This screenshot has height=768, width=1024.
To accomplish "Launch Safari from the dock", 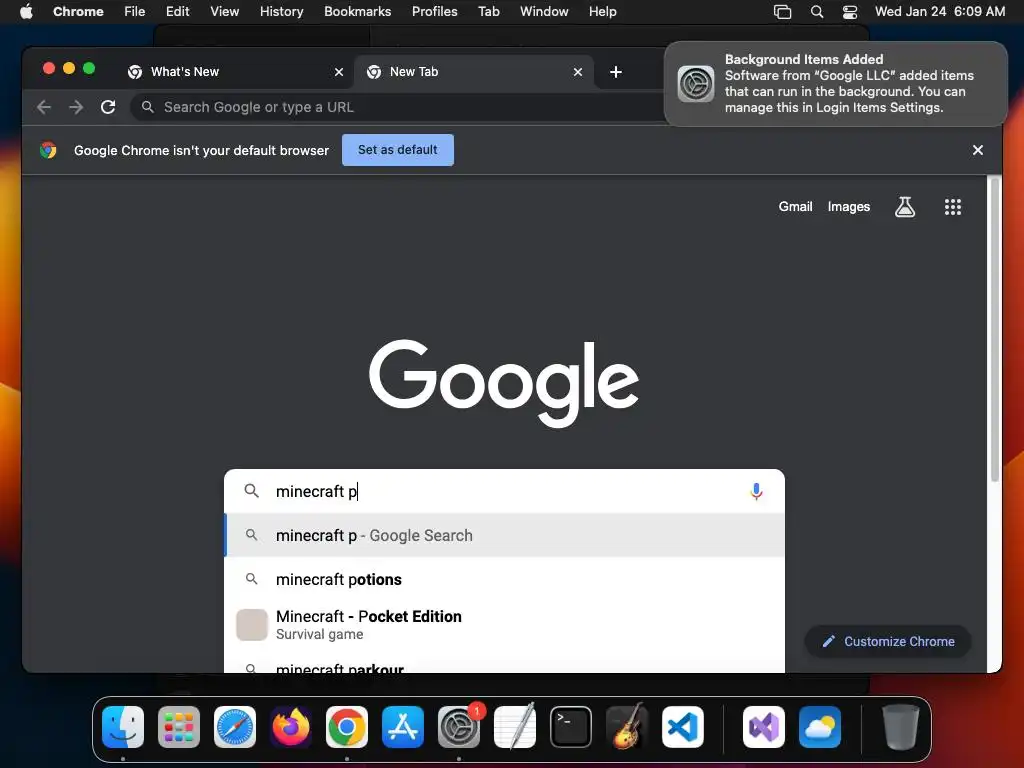I will point(234,727).
